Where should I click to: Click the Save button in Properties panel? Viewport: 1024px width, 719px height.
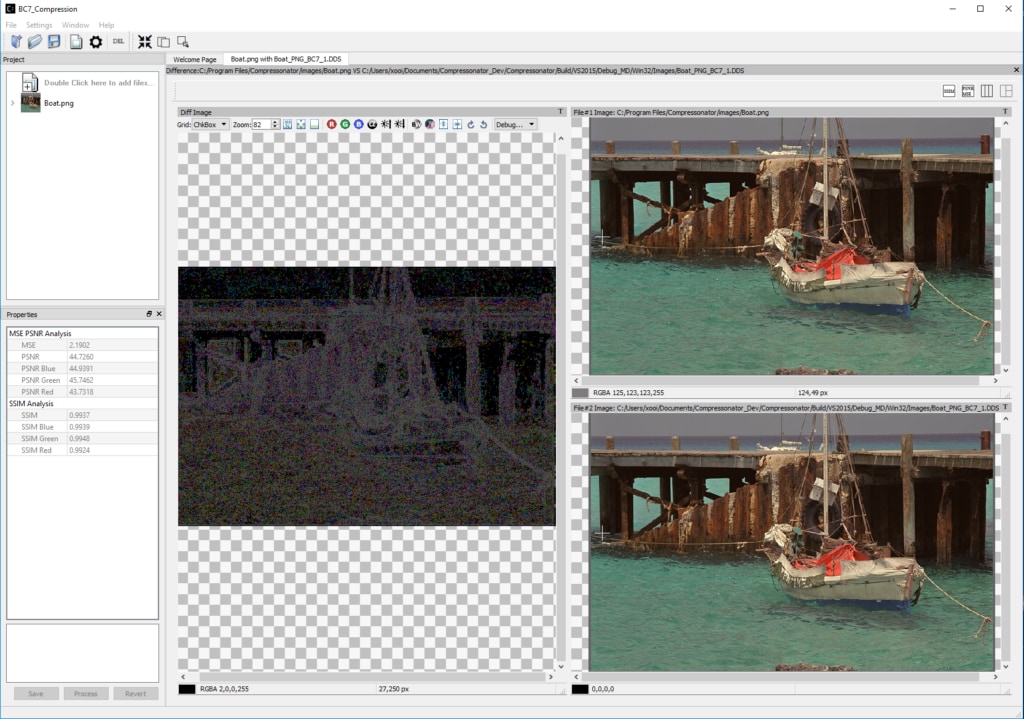(x=36, y=693)
